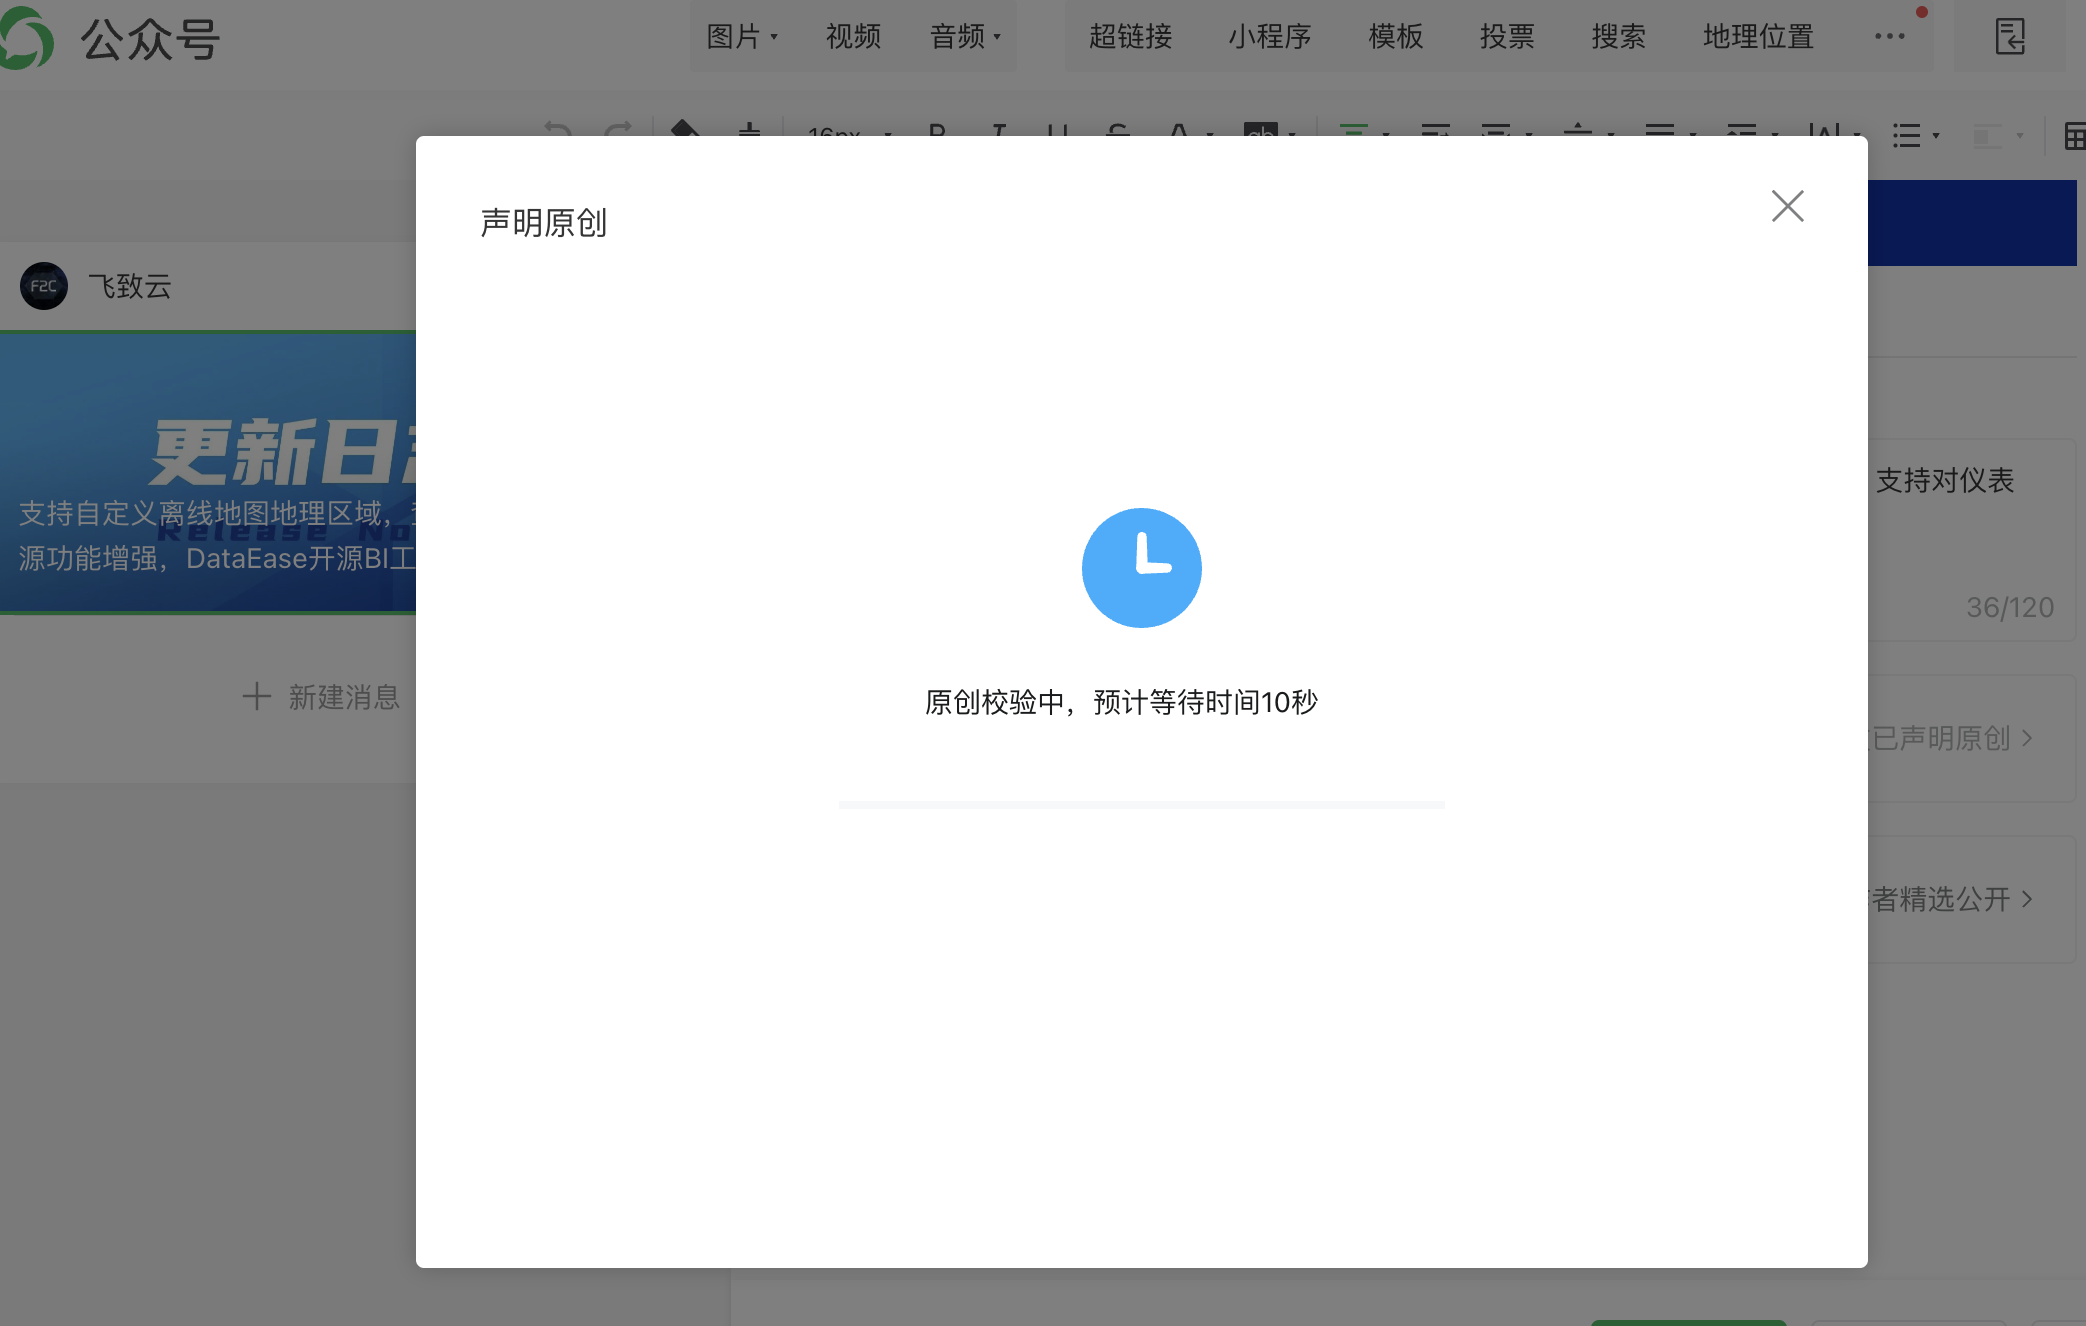
Task: Select the 更新日志 article cover thumbnail
Action: click(208, 471)
